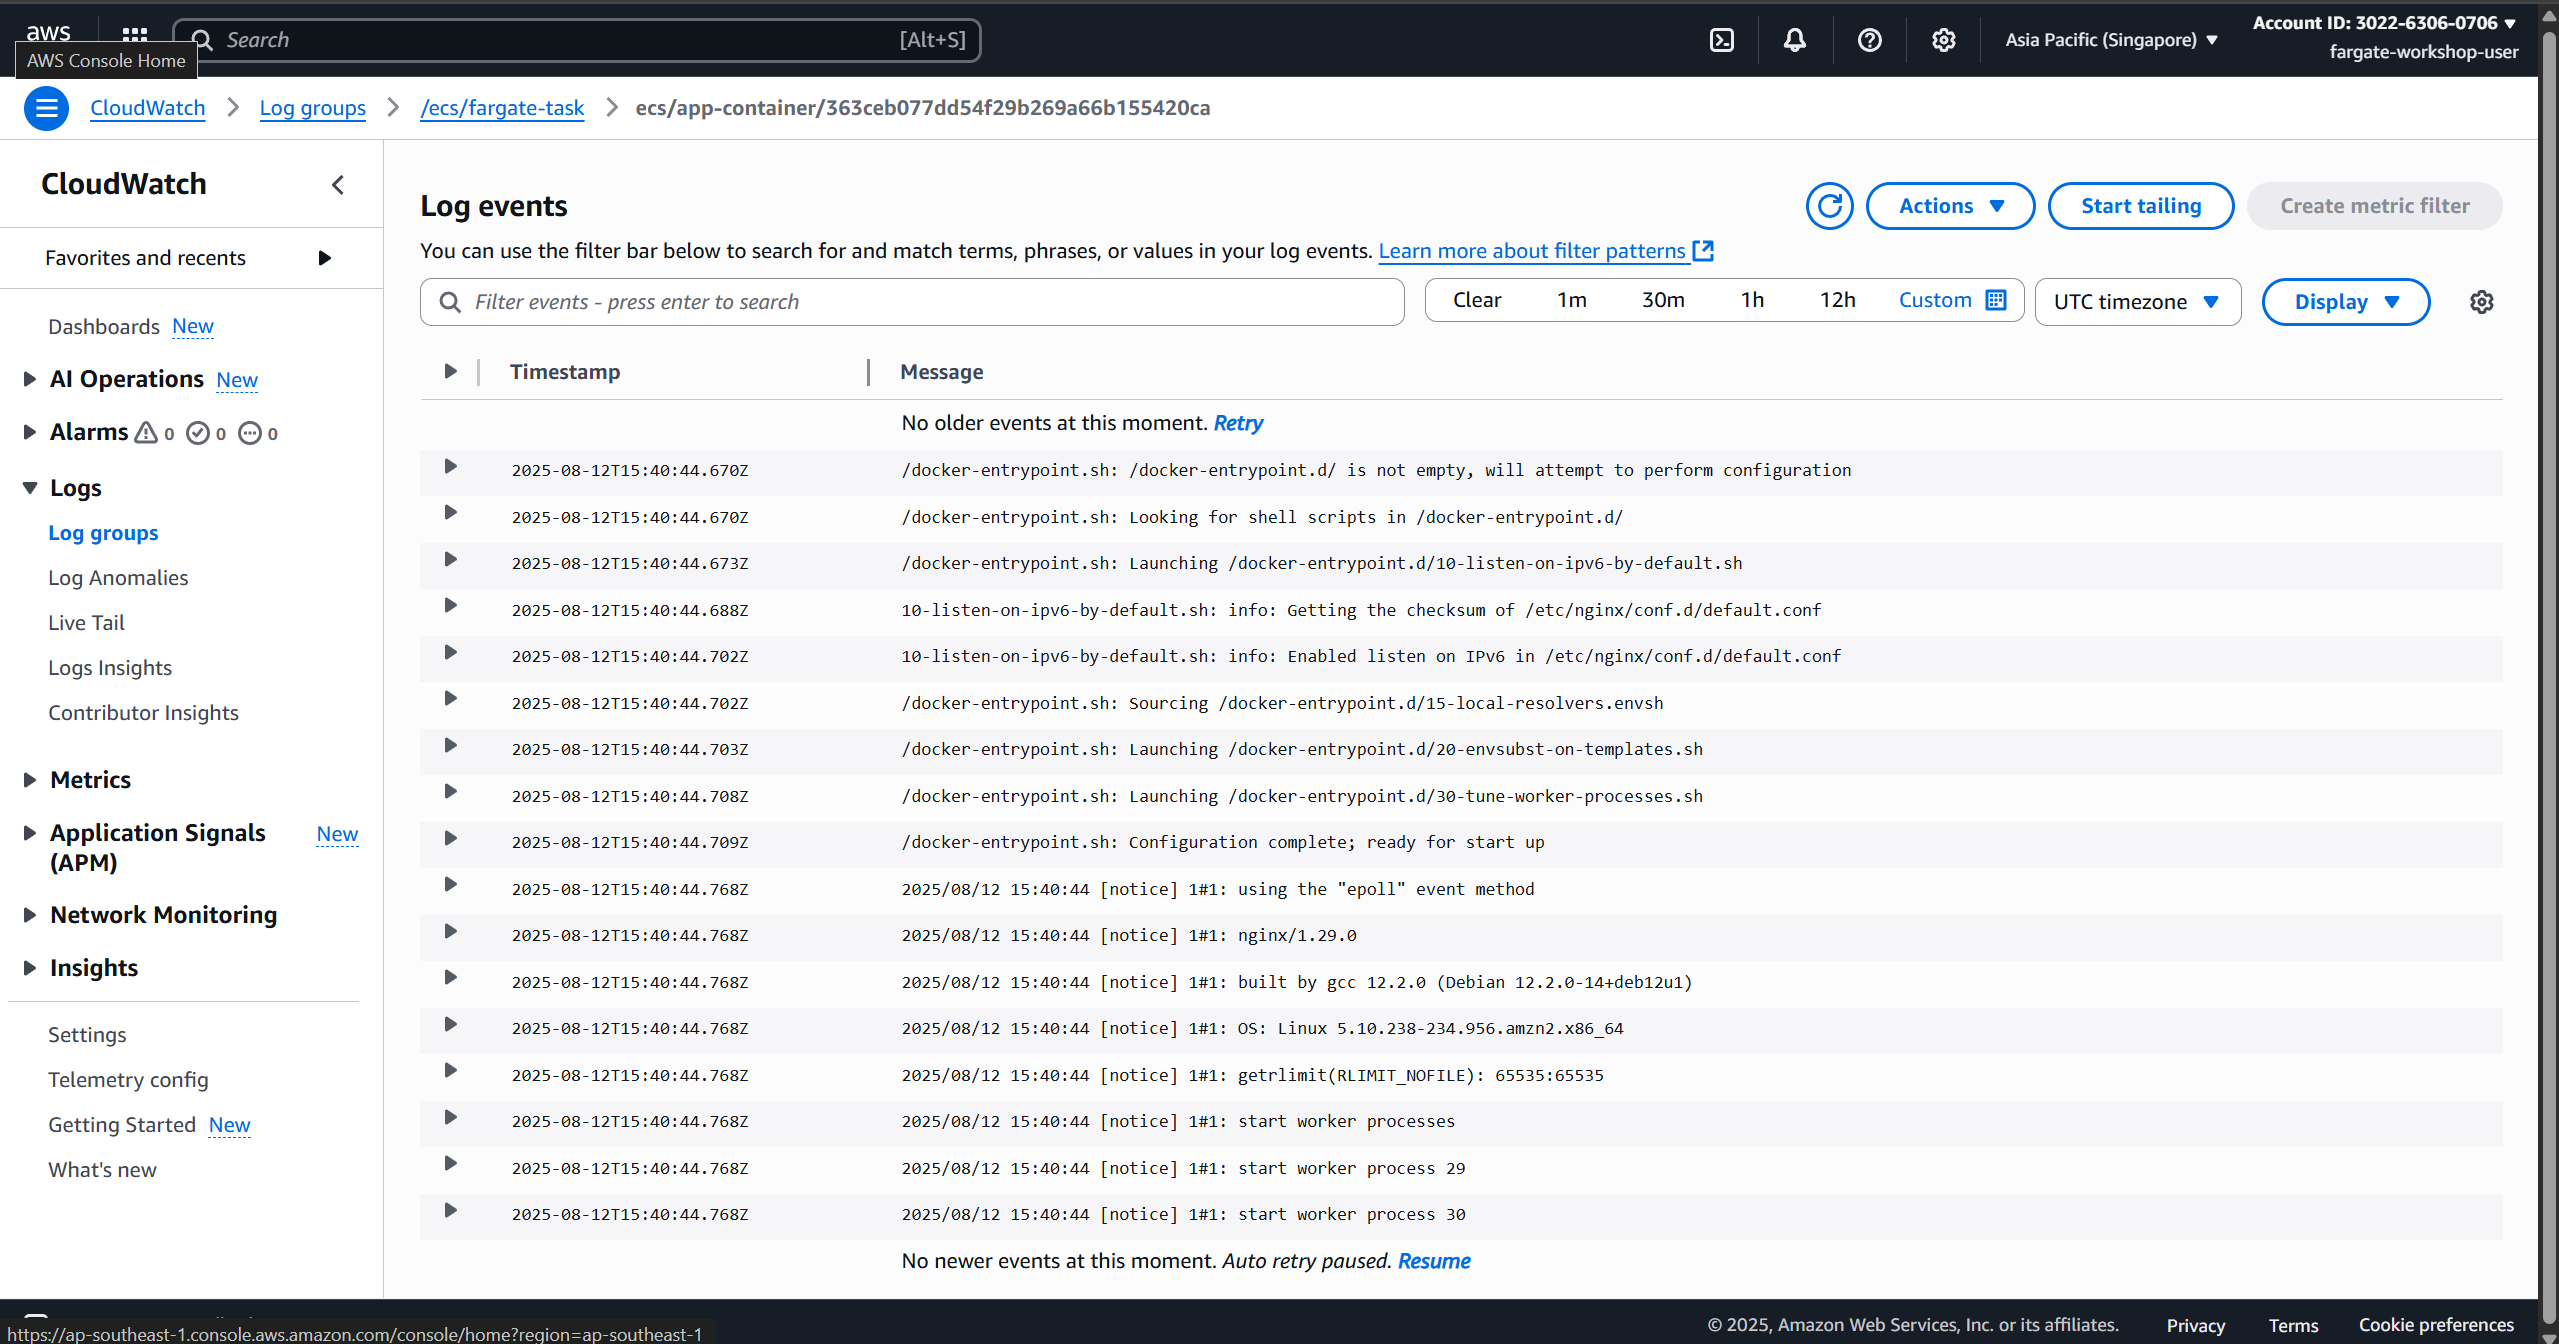Refresh the log events list
The image size is (2559, 1344).
(x=1829, y=206)
